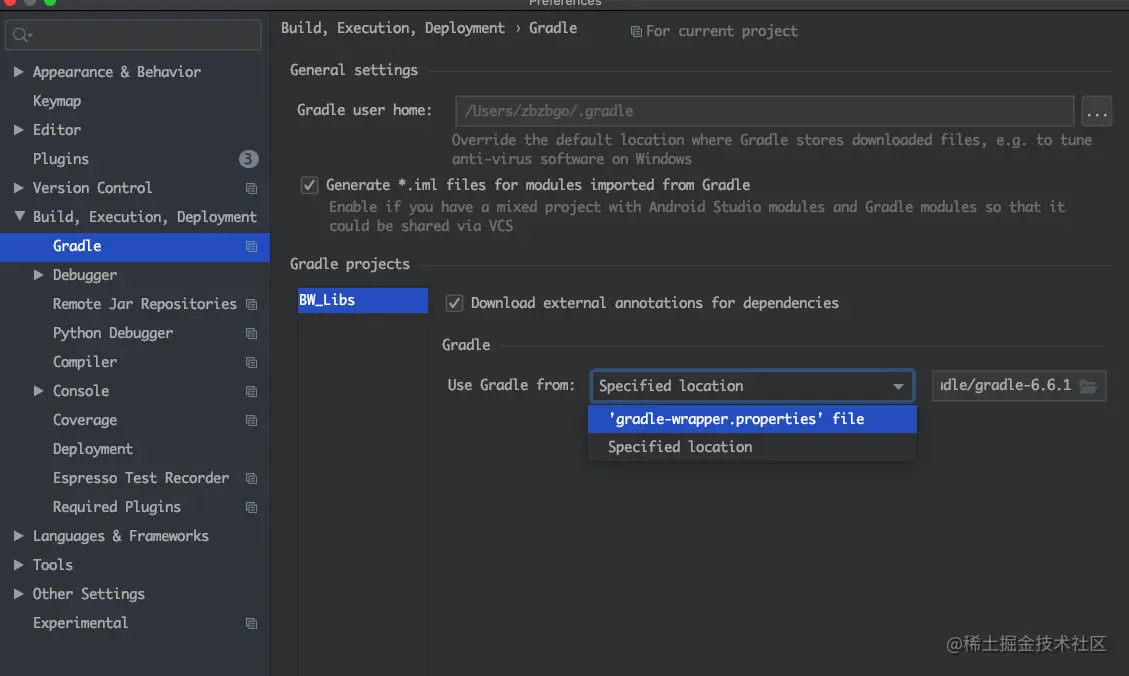Click the folder browse icon for Gradle path
The width and height of the screenshot is (1129, 676).
tap(1088, 386)
